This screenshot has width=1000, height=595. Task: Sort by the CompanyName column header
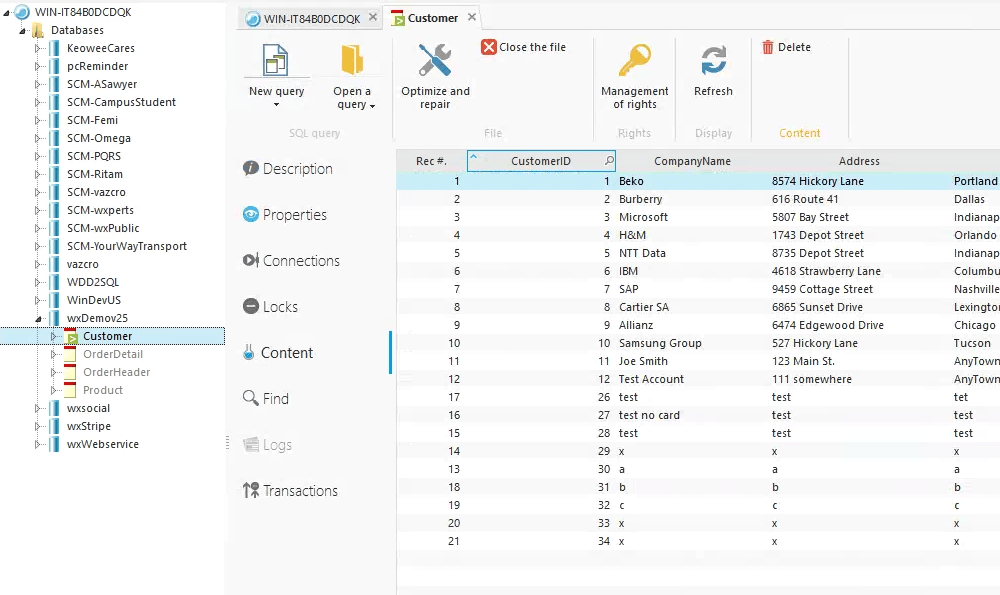tap(692, 161)
